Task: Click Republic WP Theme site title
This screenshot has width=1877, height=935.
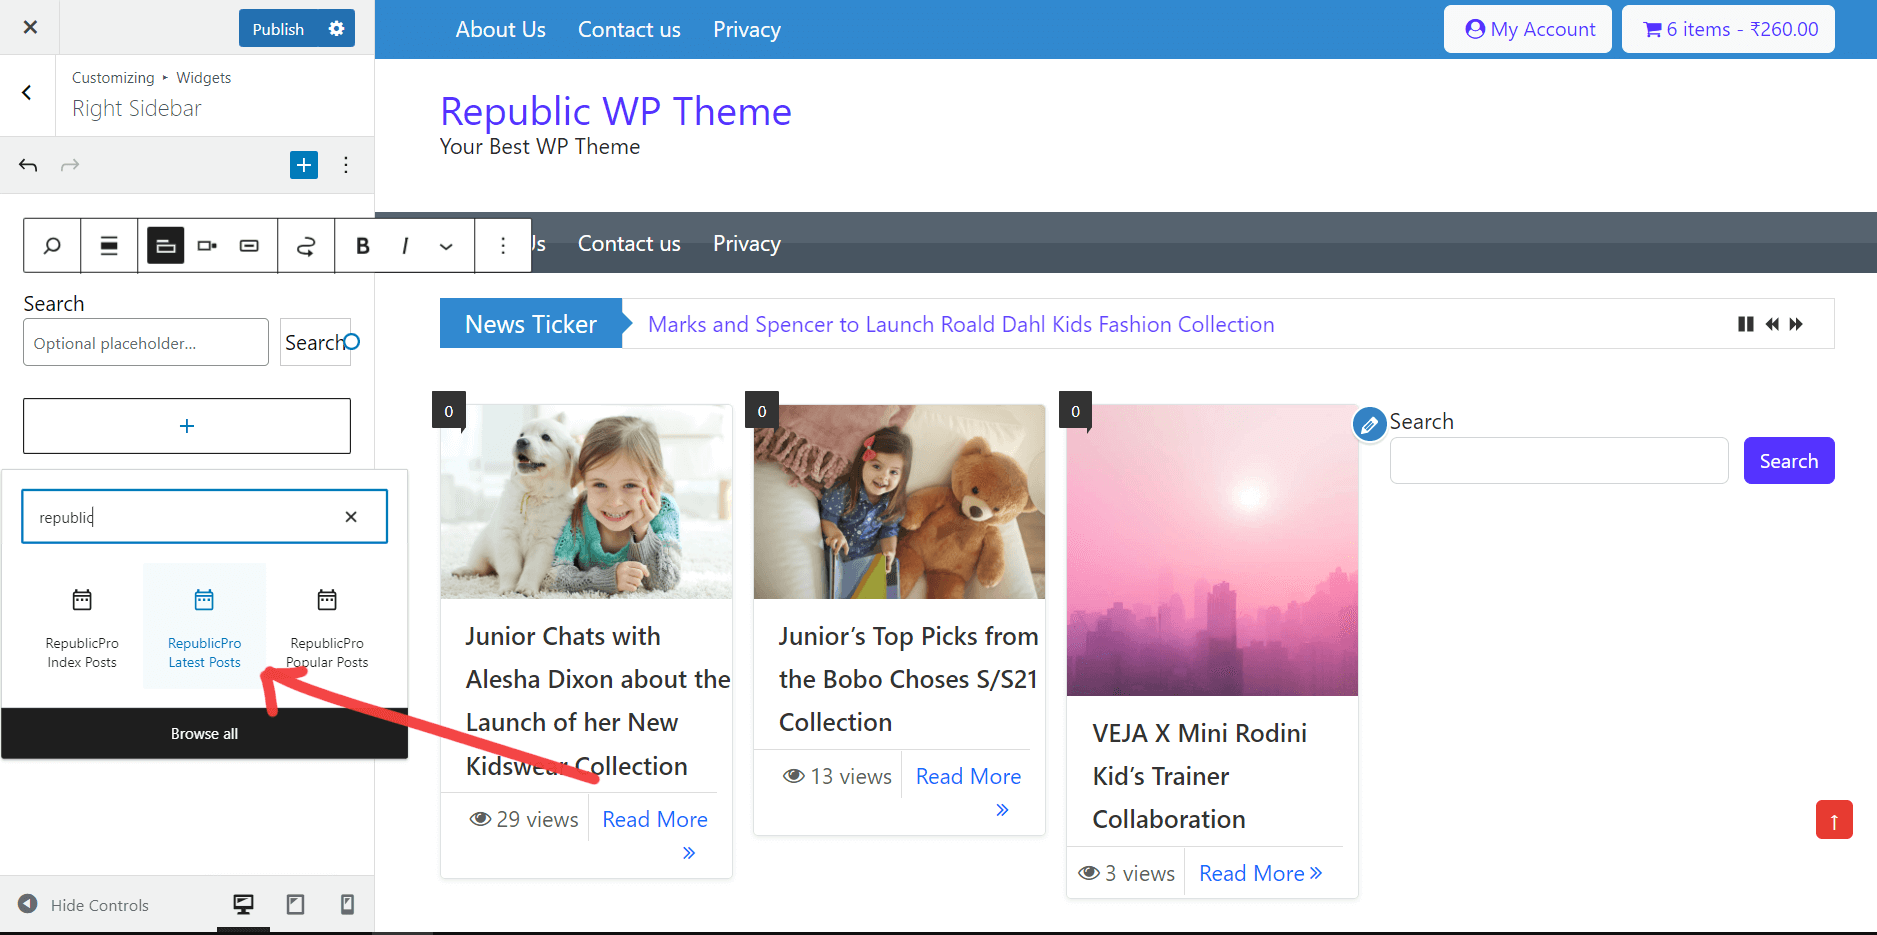Action: pos(615,112)
